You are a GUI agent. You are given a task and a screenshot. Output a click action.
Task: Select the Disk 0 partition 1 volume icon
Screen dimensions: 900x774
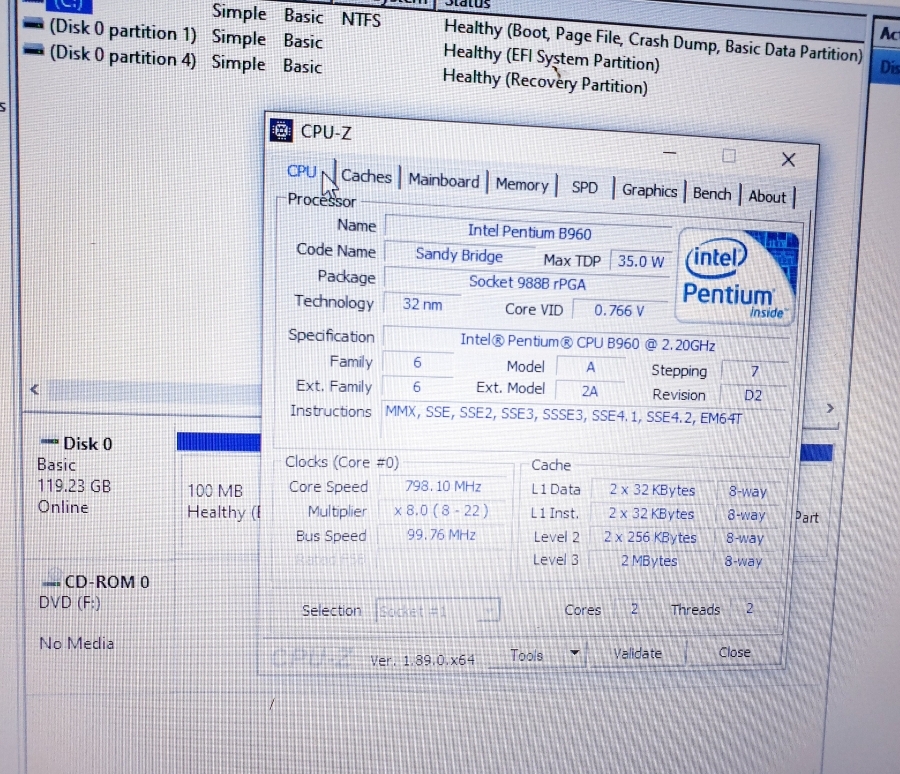point(33,30)
